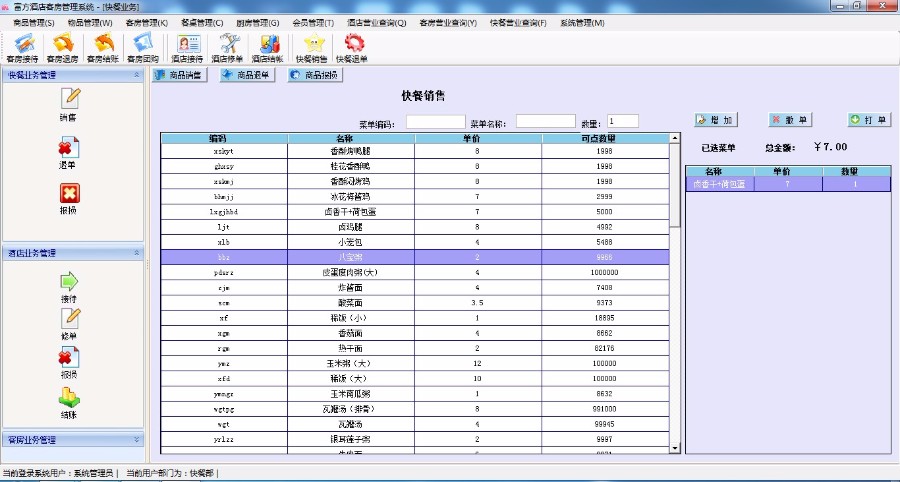This screenshot has height=482, width=900.
Task: Open the 客房营业查询(Y) menu
Action: pyautogui.click(x=448, y=23)
